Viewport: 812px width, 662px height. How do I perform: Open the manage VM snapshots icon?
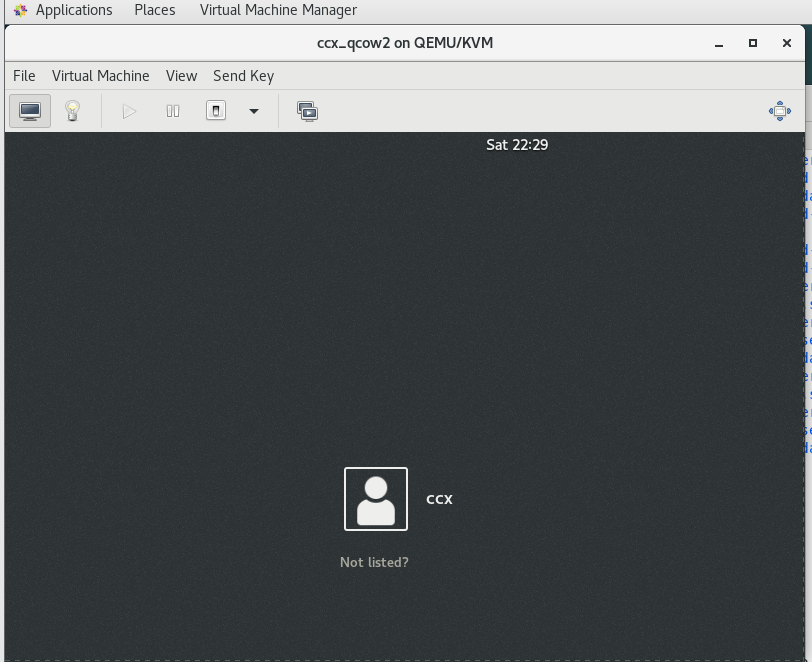pos(308,111)
